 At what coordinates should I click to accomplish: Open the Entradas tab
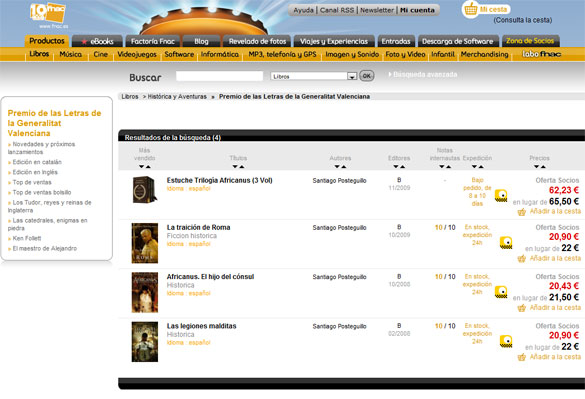pyautogui.click(x=396, y=41)
